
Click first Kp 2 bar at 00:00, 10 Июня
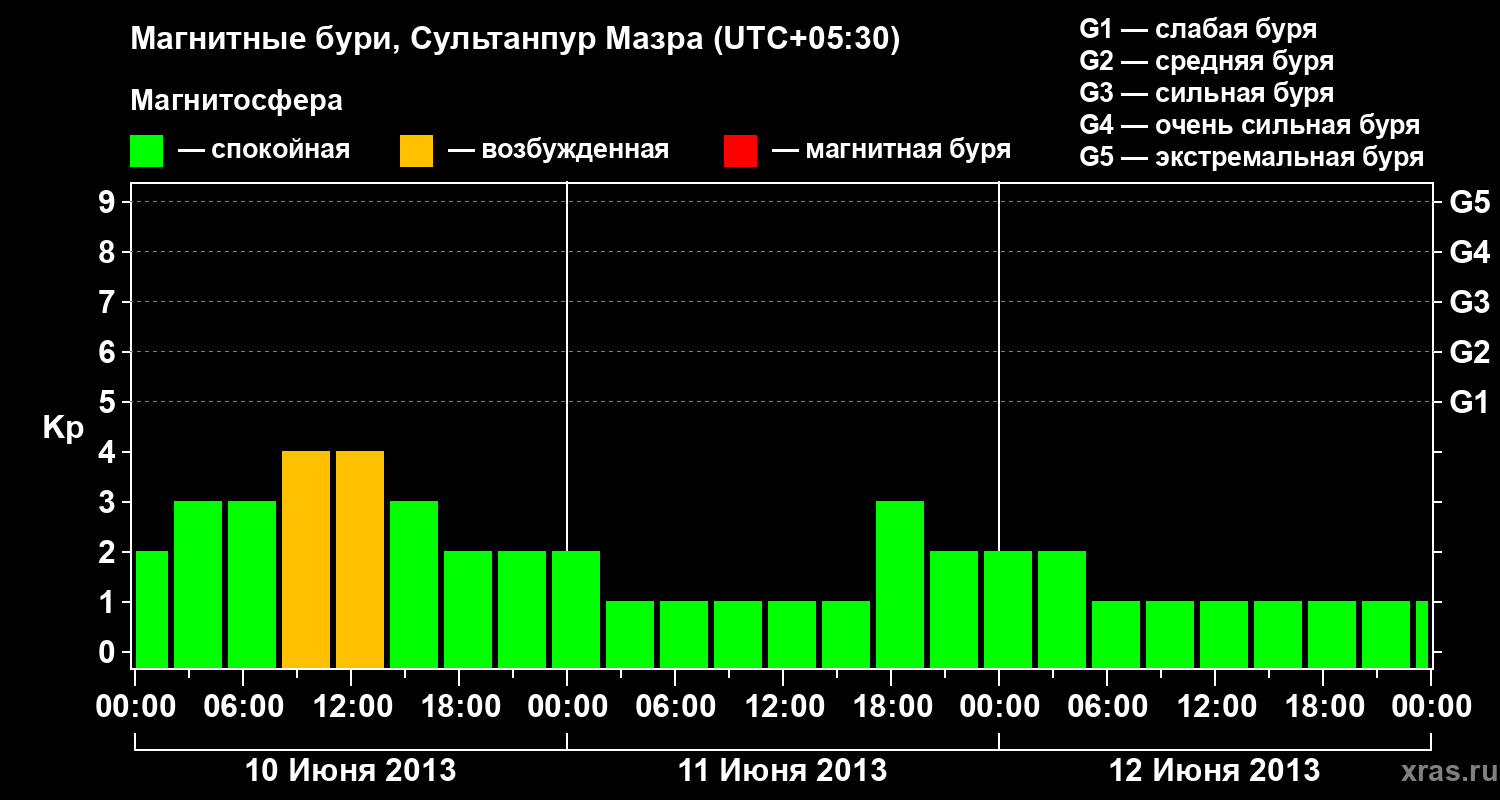tap(151, 610)
